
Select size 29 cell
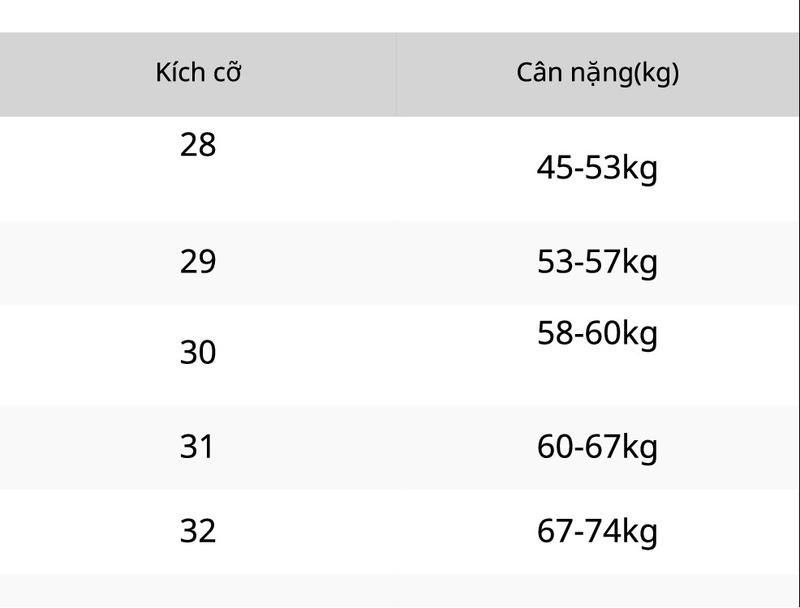198,262
